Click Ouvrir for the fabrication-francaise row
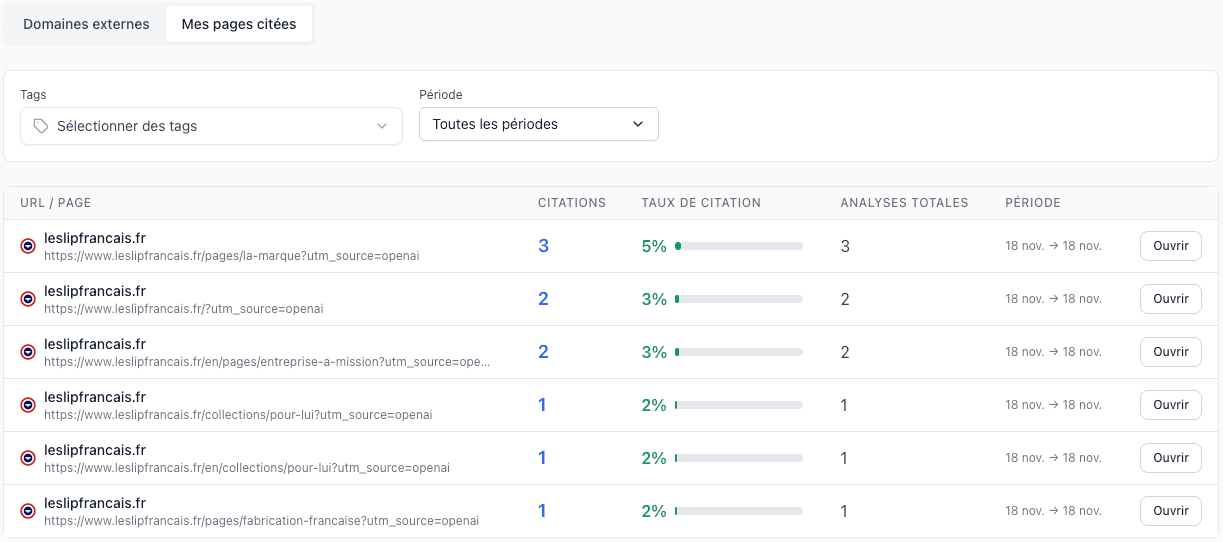Screen dimensions: 1223x542 (1171, 511)
